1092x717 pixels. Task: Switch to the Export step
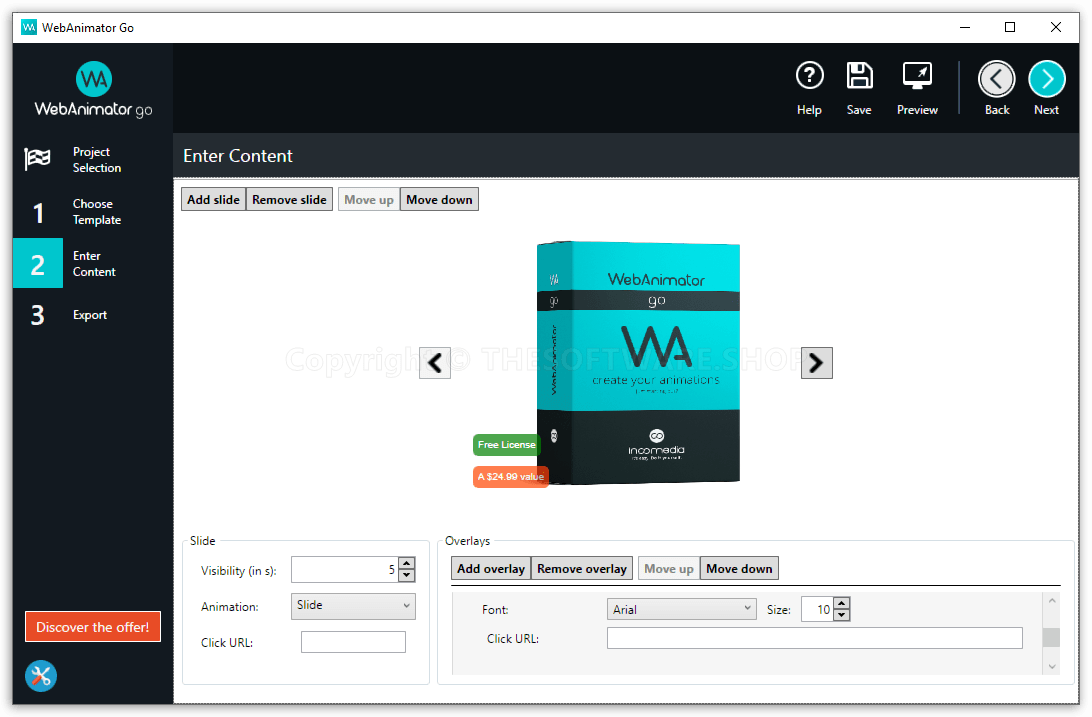click(x=92, y=315)
